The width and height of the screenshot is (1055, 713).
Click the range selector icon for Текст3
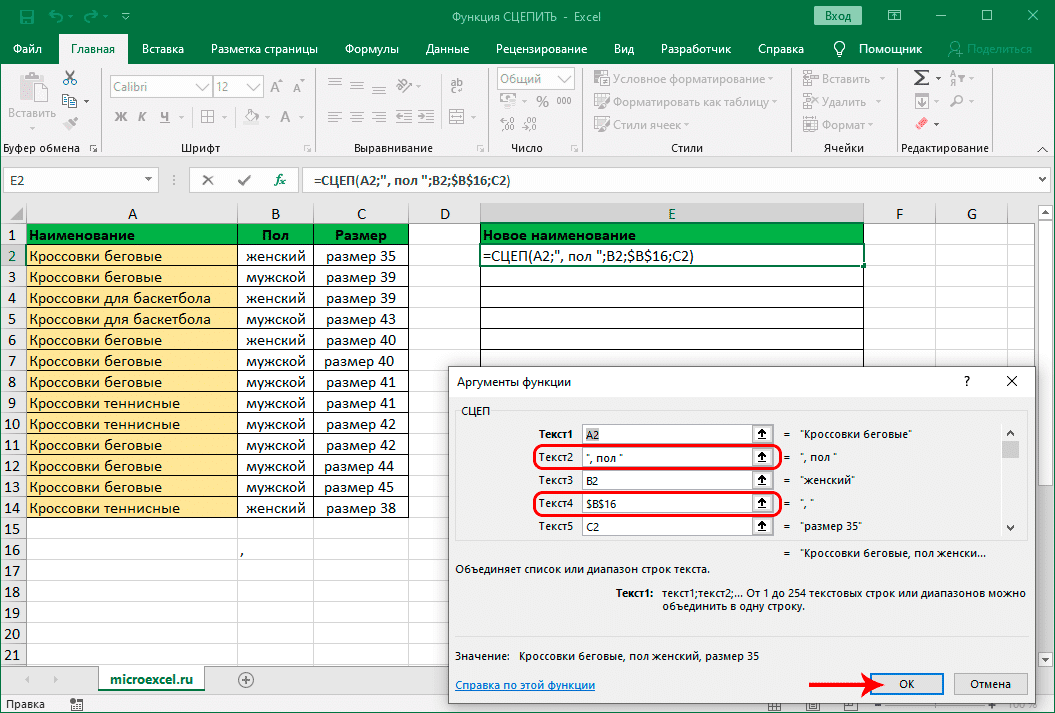point(762,480)
